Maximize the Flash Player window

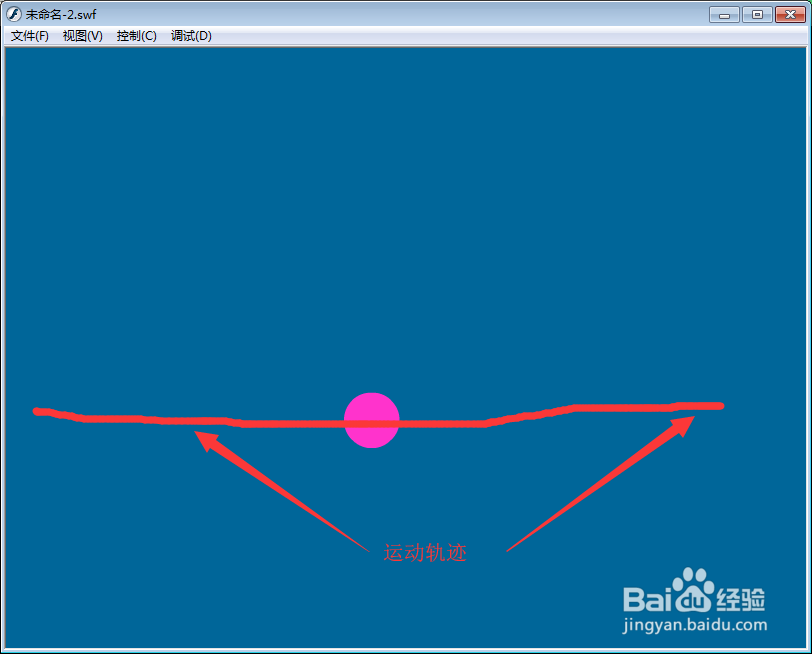click(757, 14)
